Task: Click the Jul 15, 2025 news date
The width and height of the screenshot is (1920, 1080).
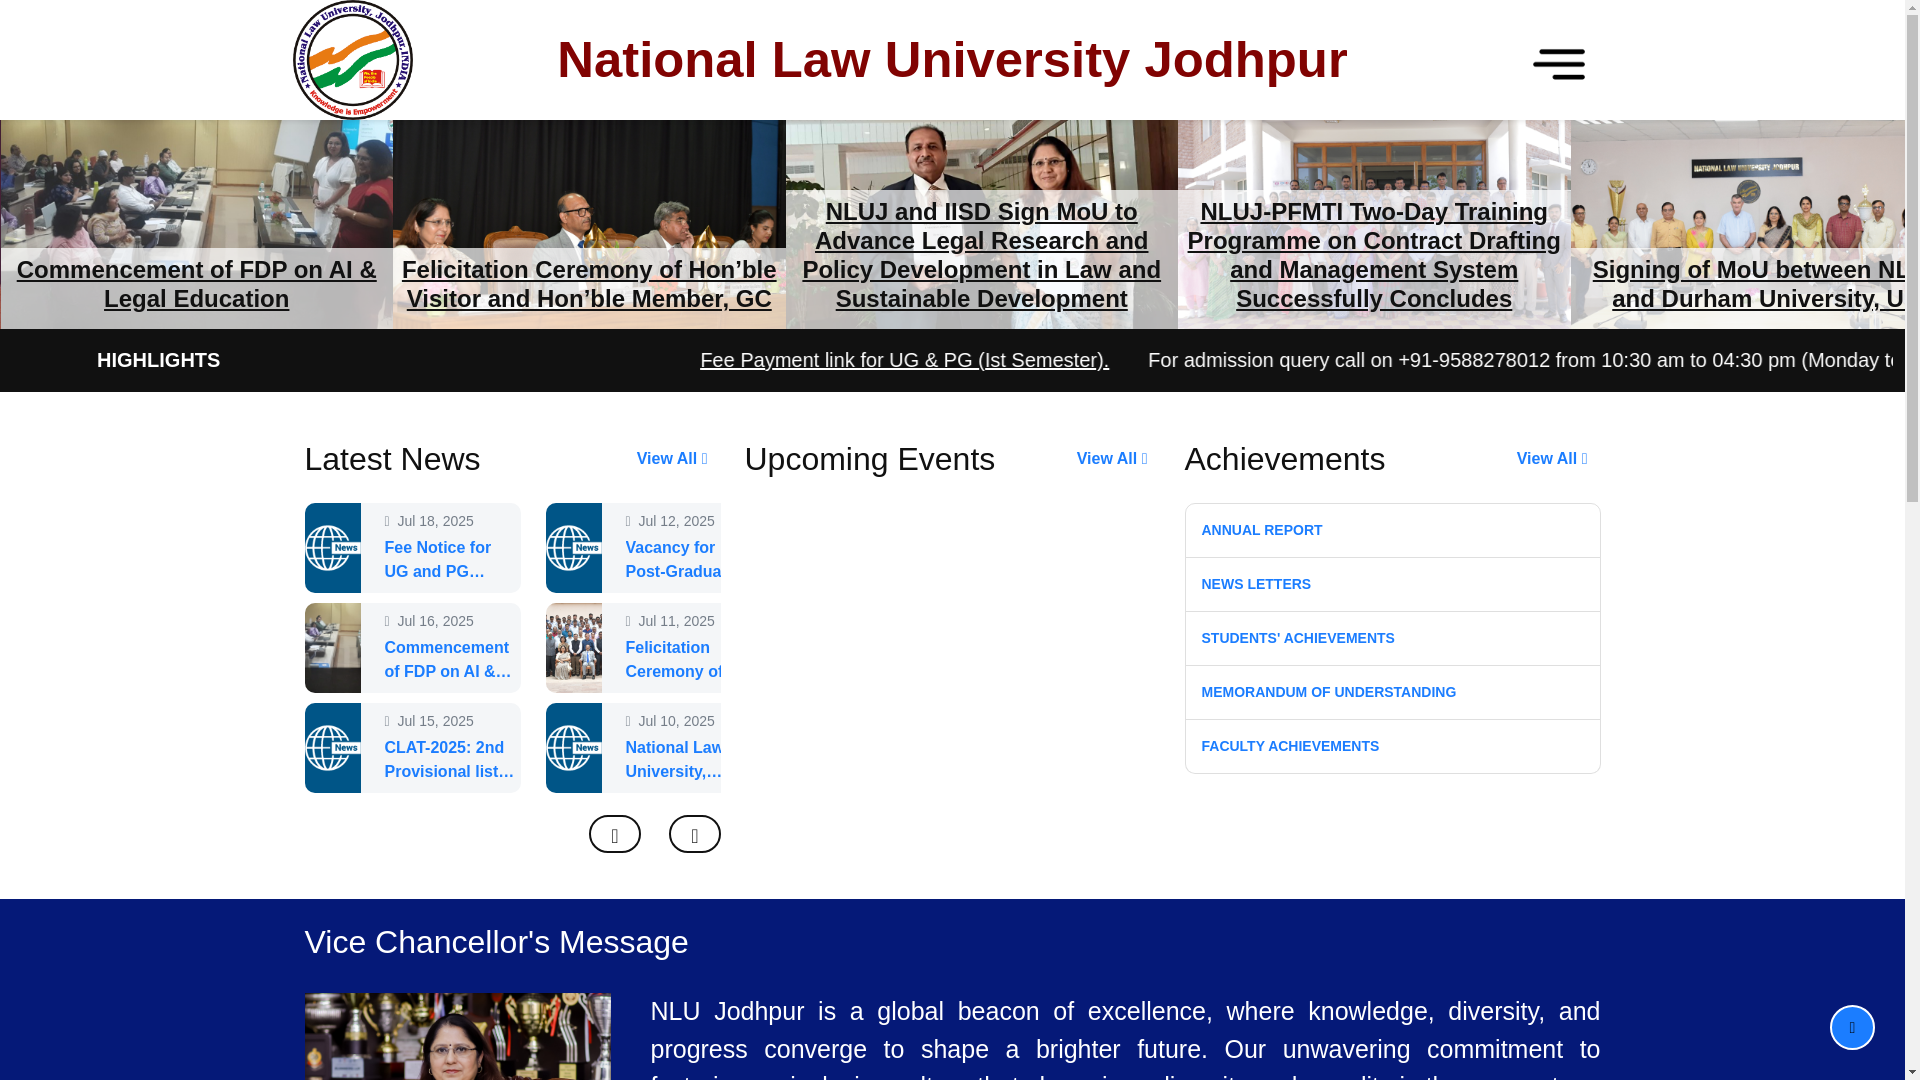Action: pos(435,721)
